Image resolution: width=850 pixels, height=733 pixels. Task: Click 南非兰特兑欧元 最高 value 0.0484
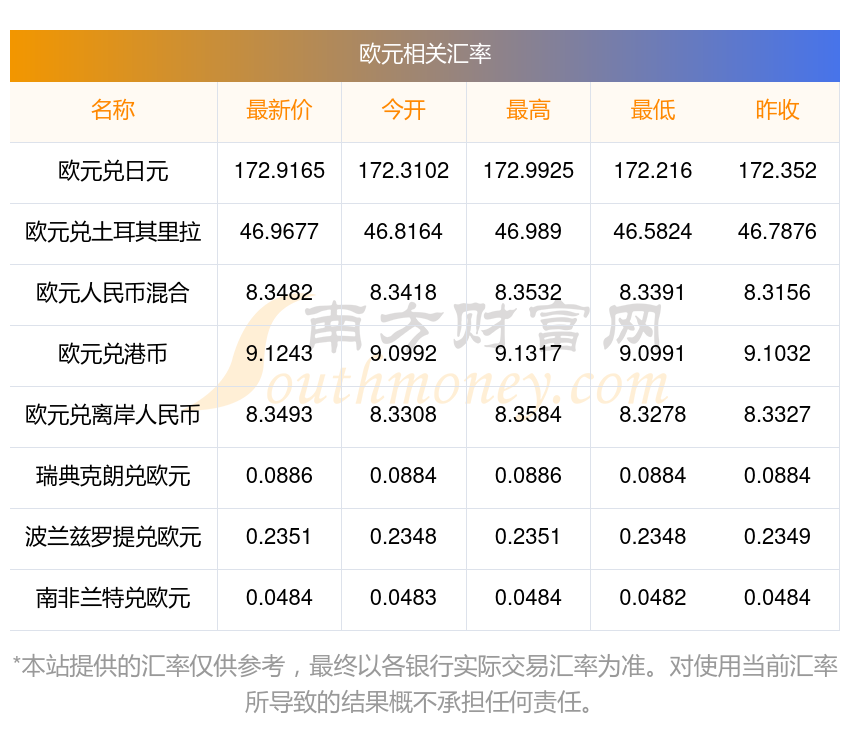tap(528, 598)
